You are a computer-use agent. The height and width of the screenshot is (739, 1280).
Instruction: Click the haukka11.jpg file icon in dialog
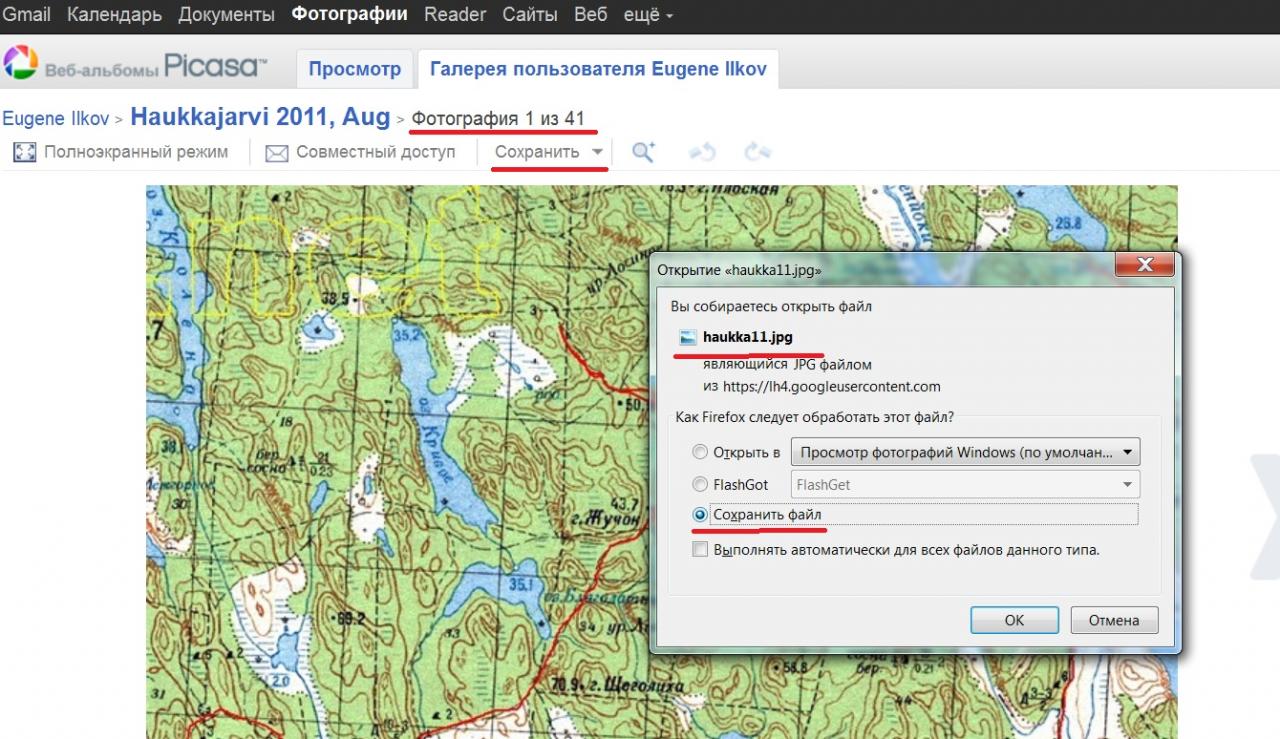pyautogui.click(x=687, y=338)
